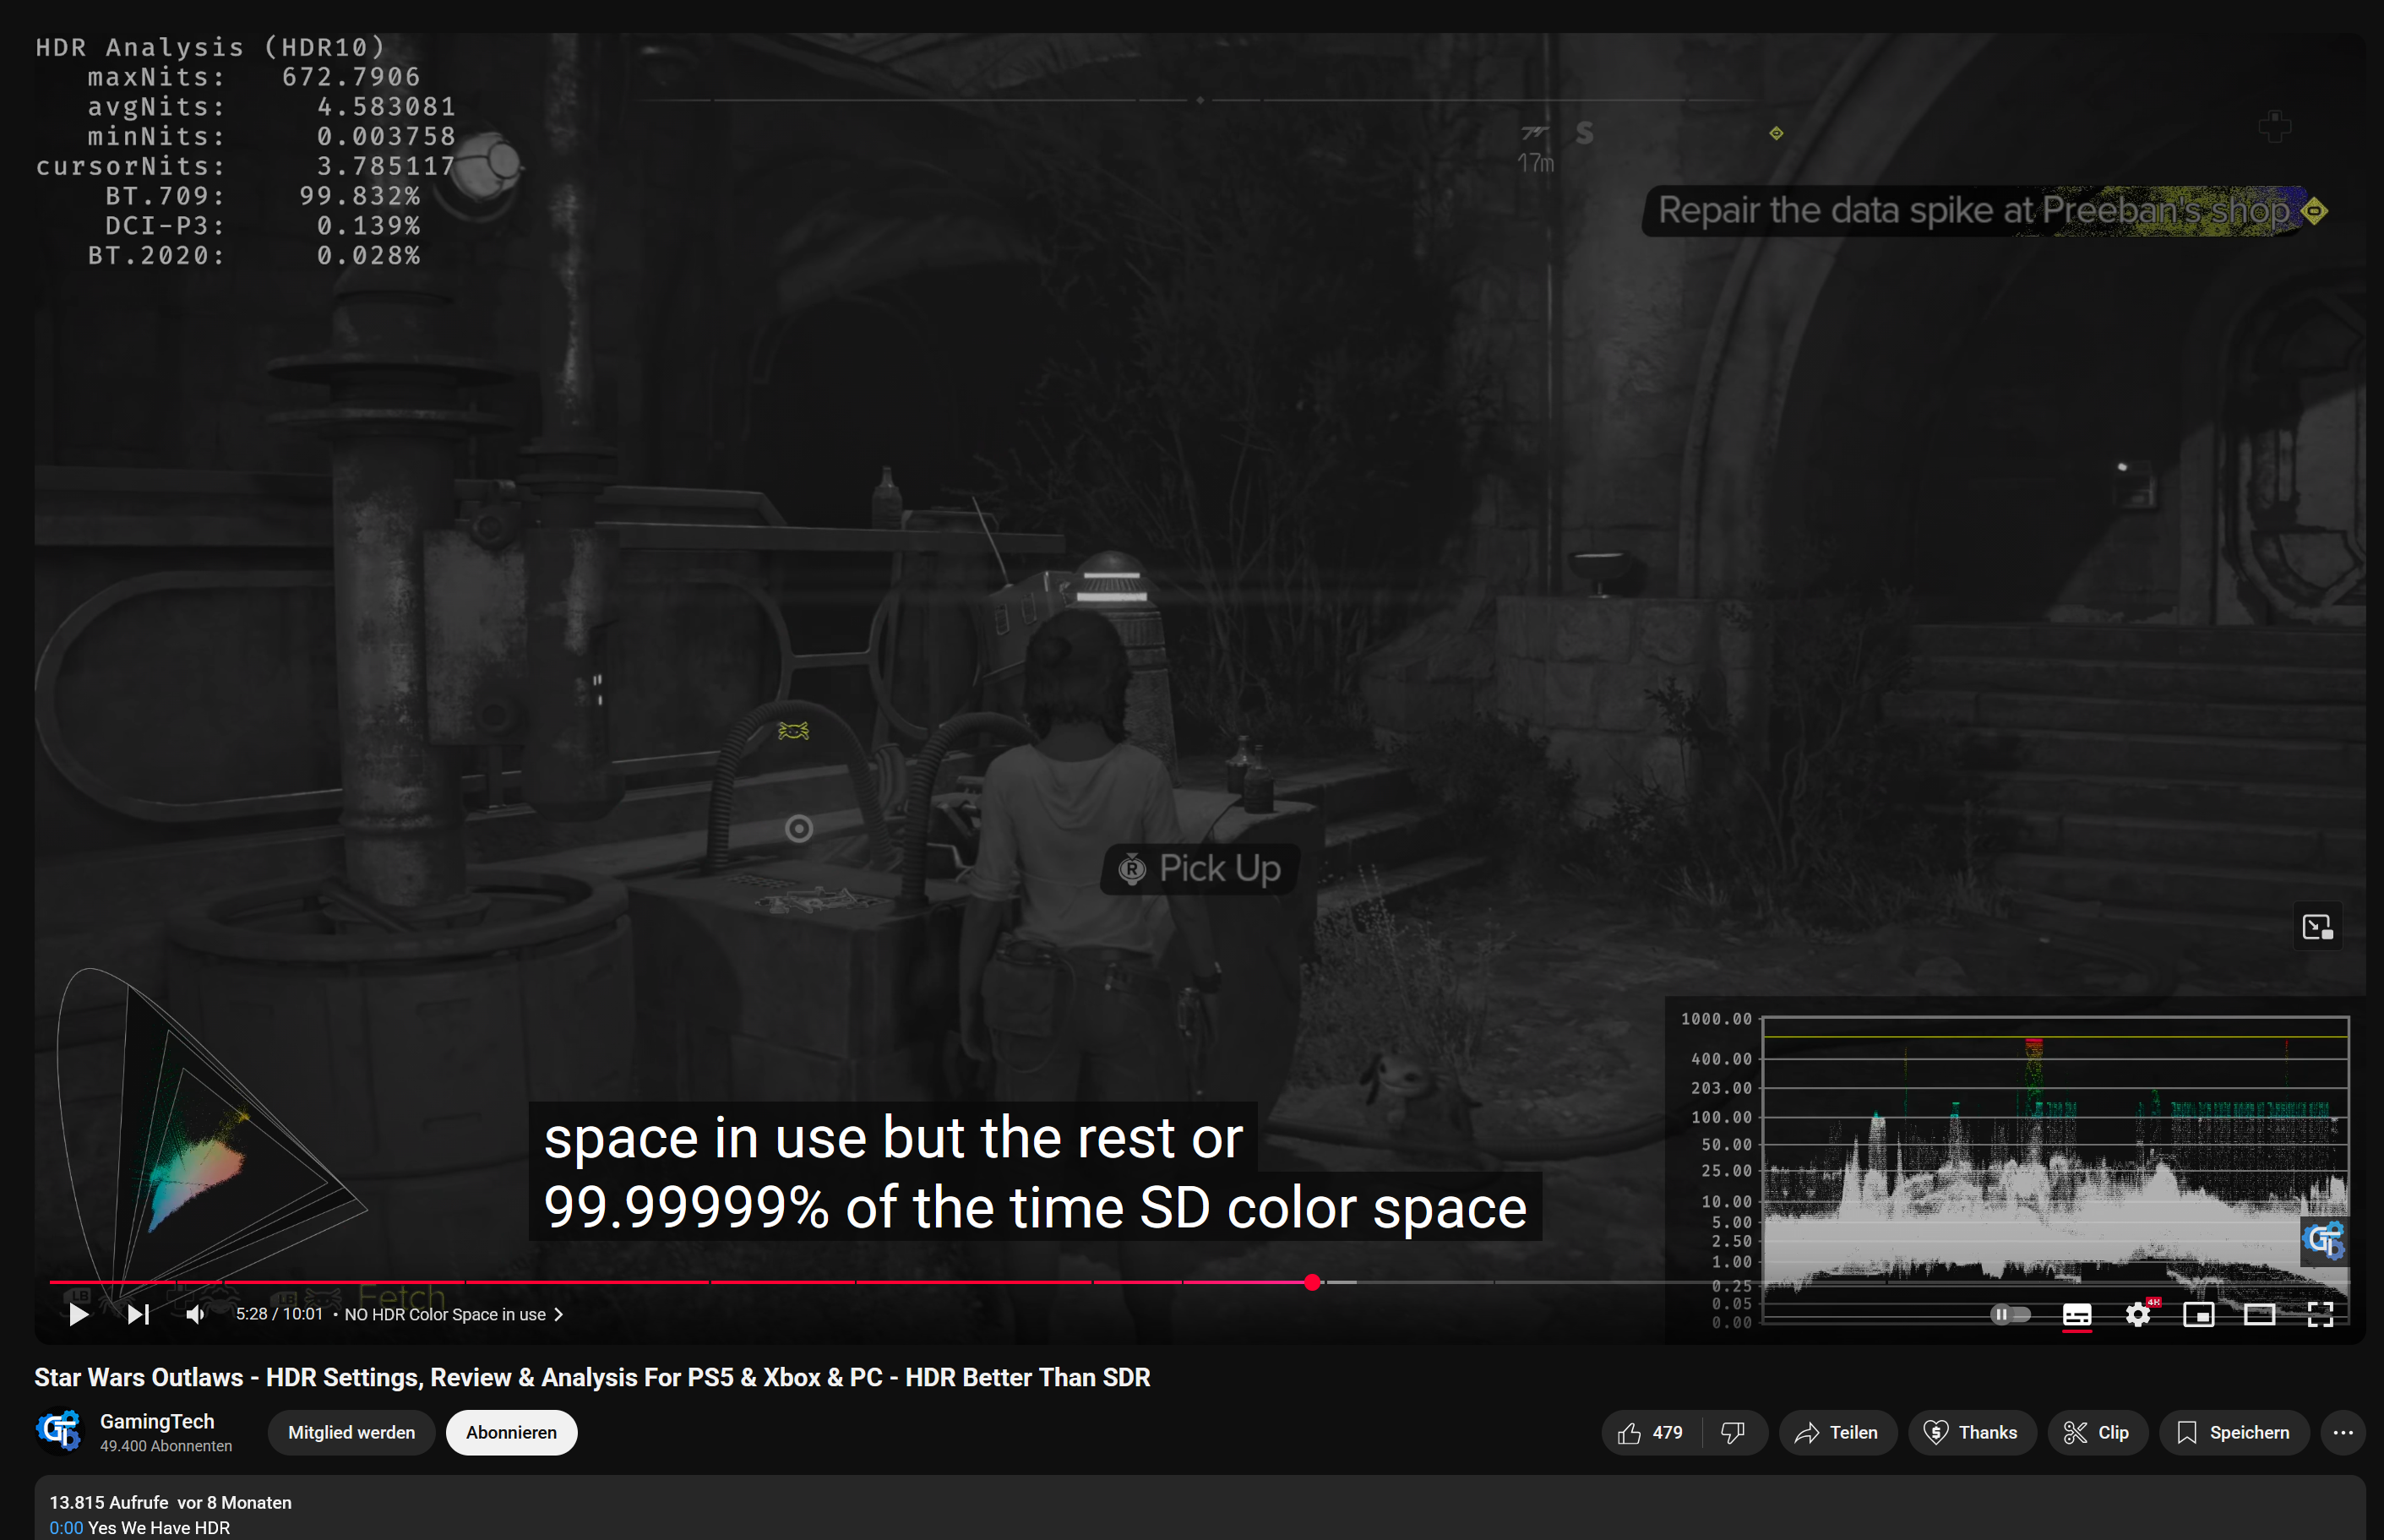This screenshot has width=2384, height=1540.
Task: Open the playback settings gear menu
Action: click(x=2139, y=1315)
